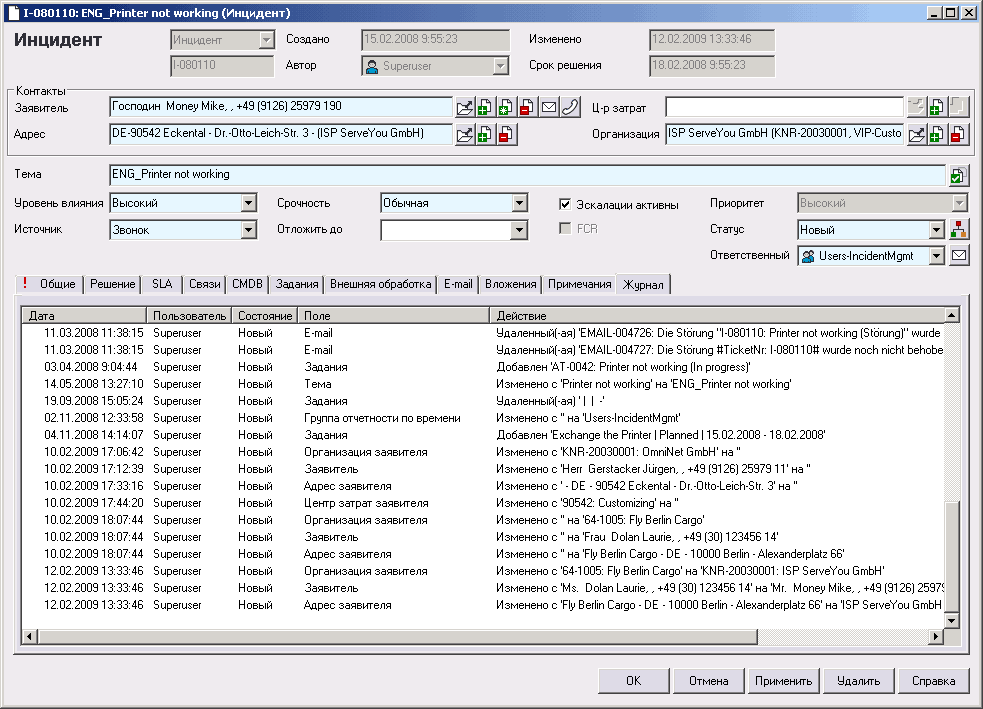Open the Связи tab

click(205, 284)
